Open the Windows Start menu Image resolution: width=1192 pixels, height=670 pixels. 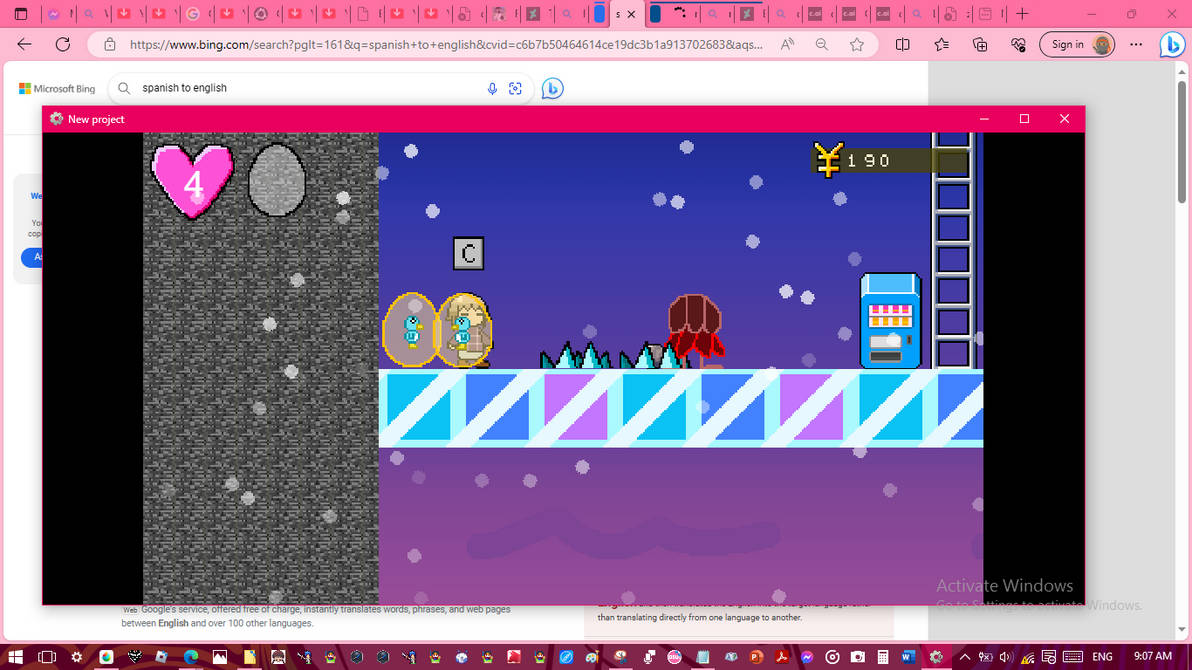point(15,656)
